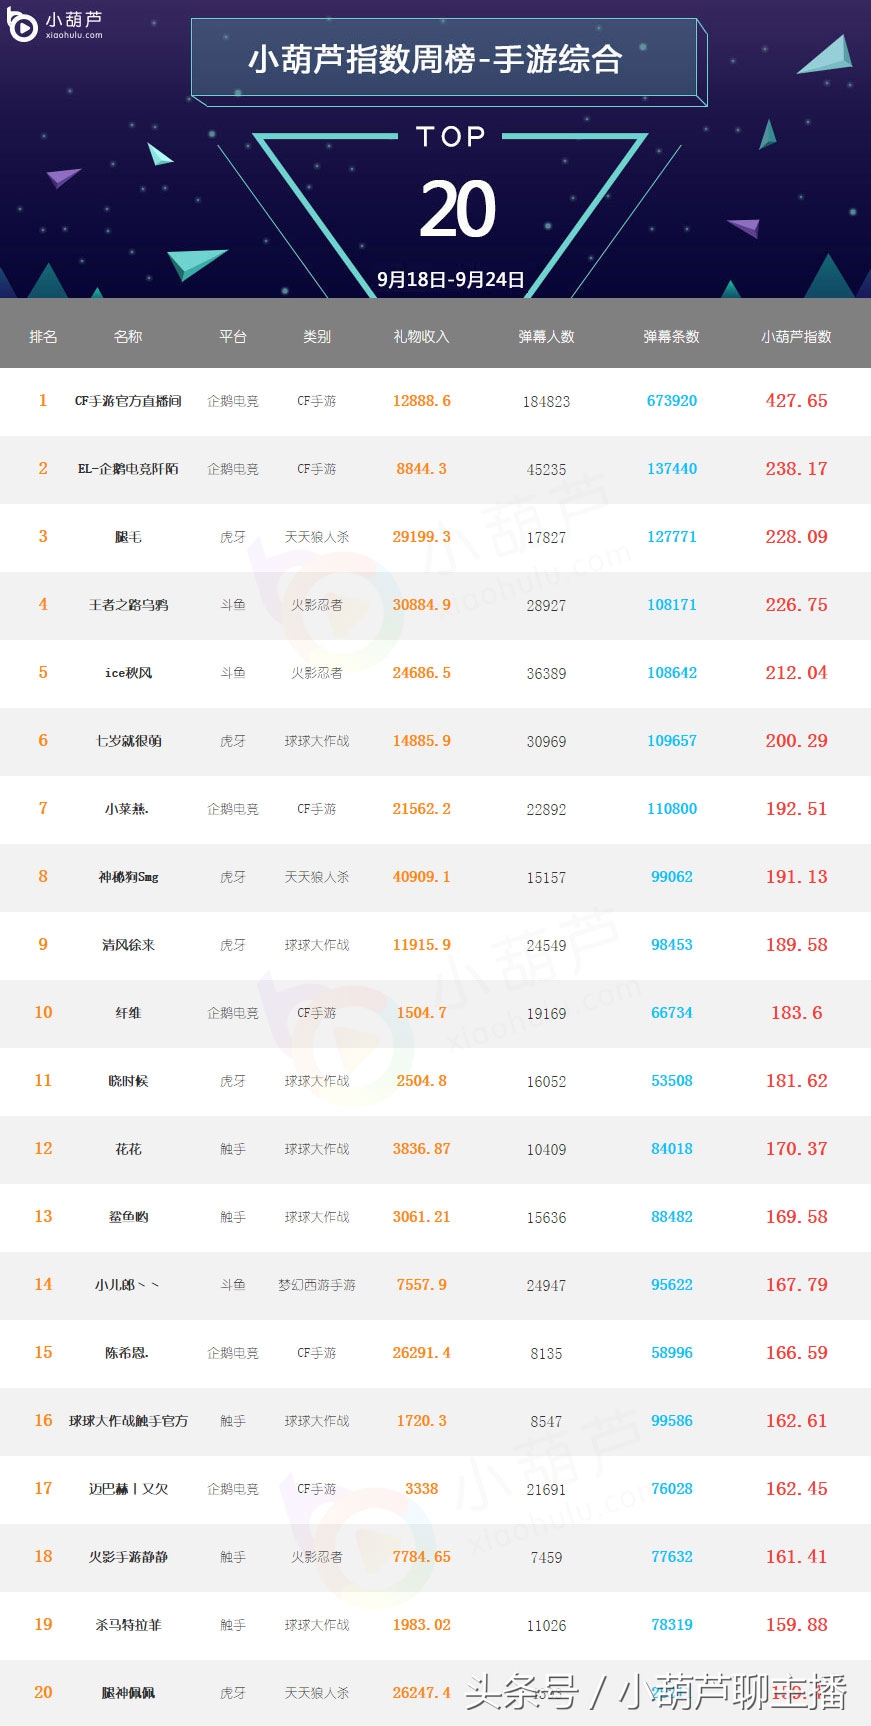Click rank number 20
Image resolution: width=871 pixels, height=1726 pixels.
pos(43,1693)
